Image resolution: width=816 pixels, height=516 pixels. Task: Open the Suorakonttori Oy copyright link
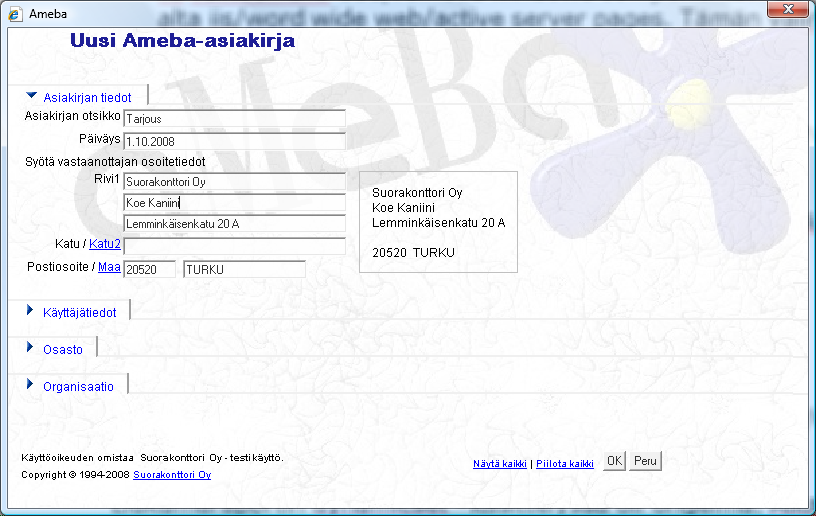pos(172,474)
